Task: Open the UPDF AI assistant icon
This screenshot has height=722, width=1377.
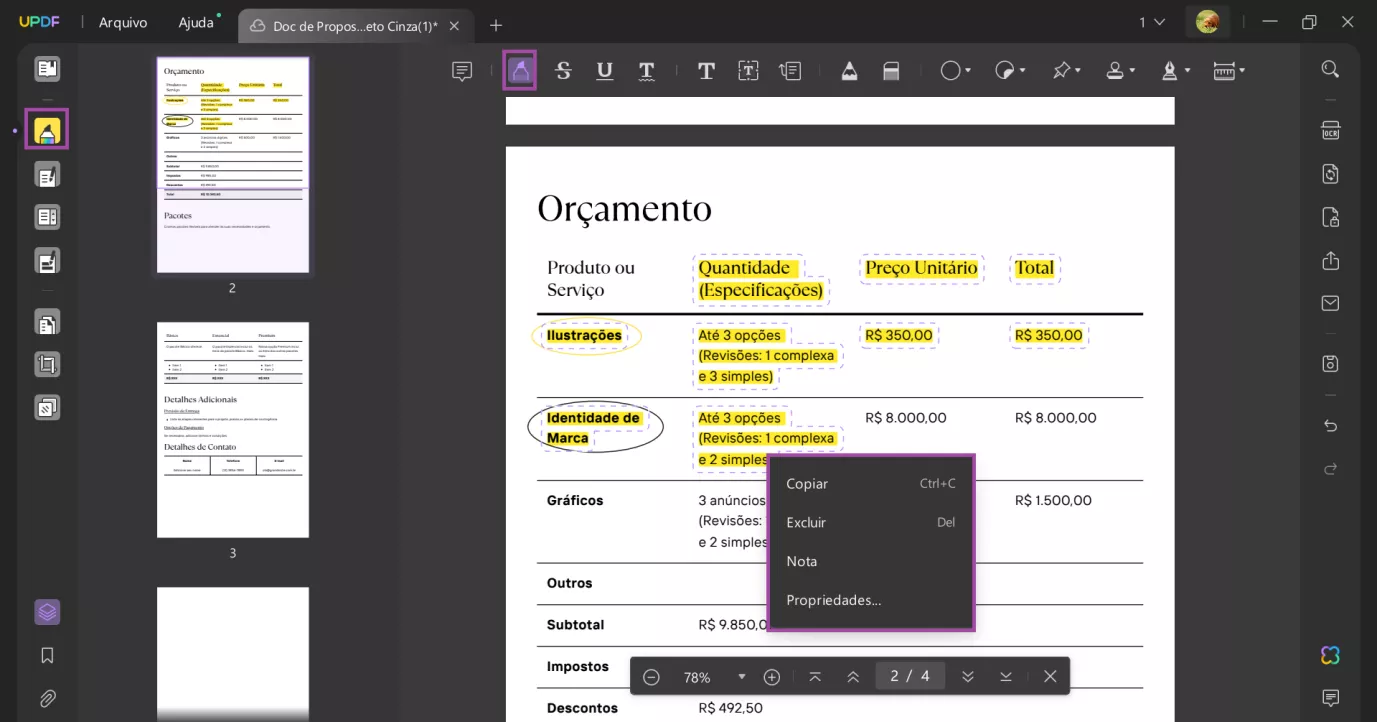Action: coord(1330,655)
